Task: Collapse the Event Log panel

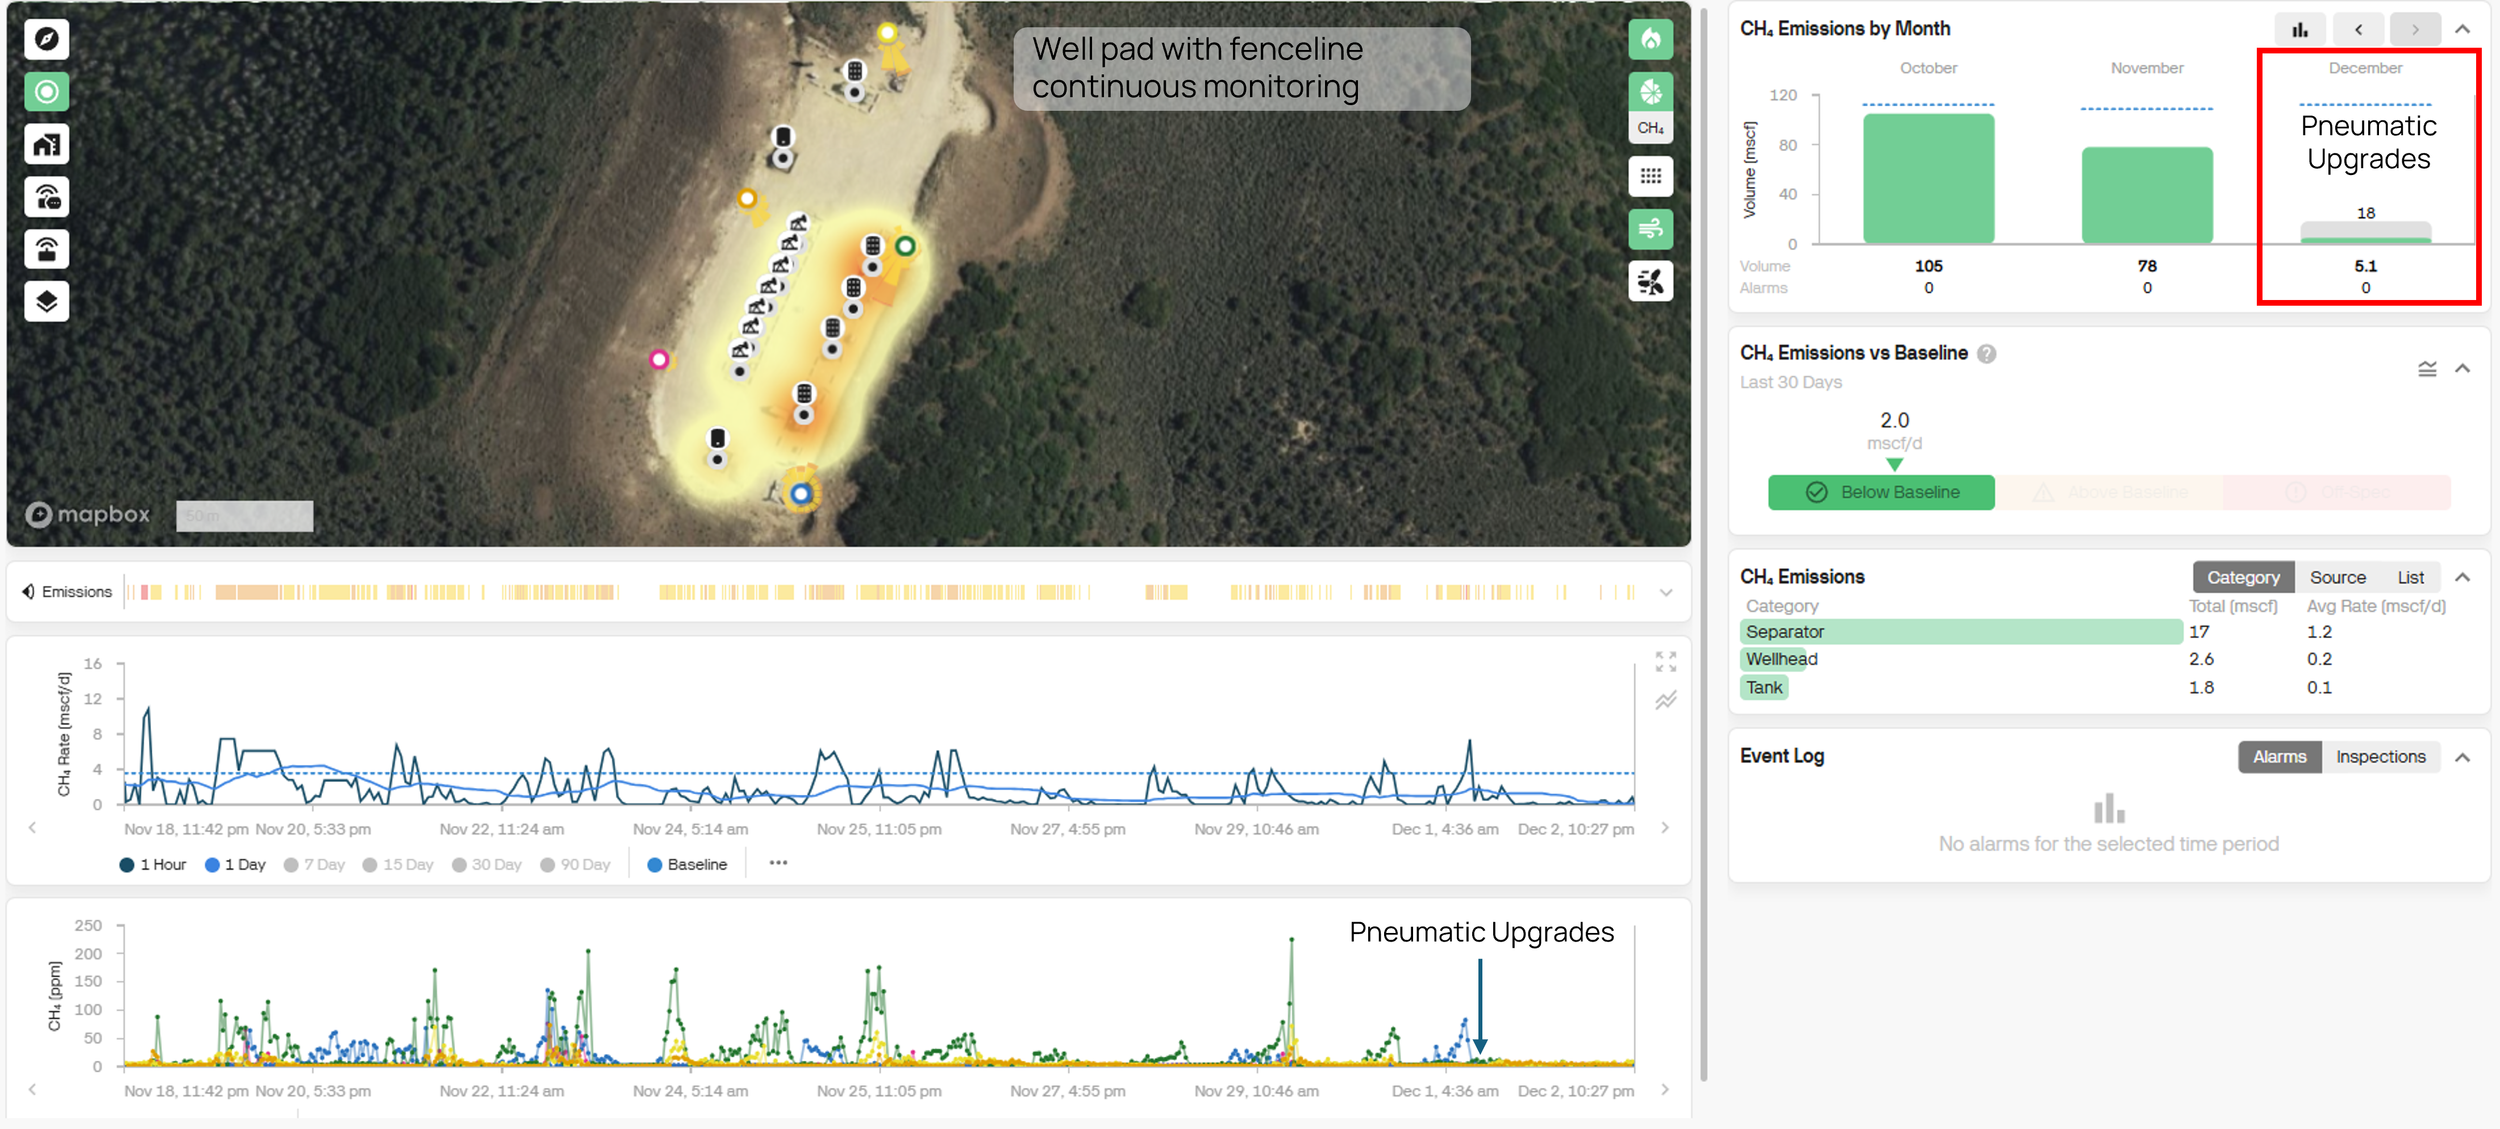Action: [x=2462, y=757]
